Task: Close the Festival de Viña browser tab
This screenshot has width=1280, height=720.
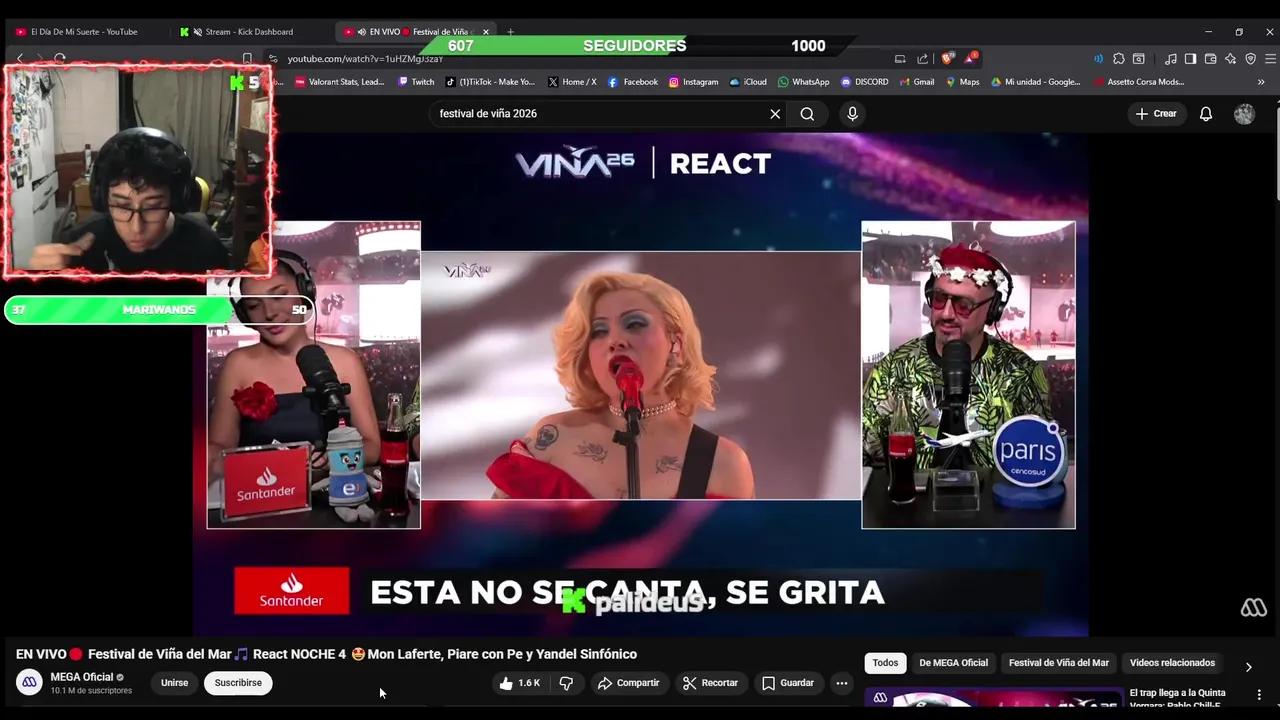Action: coord(486,32)
